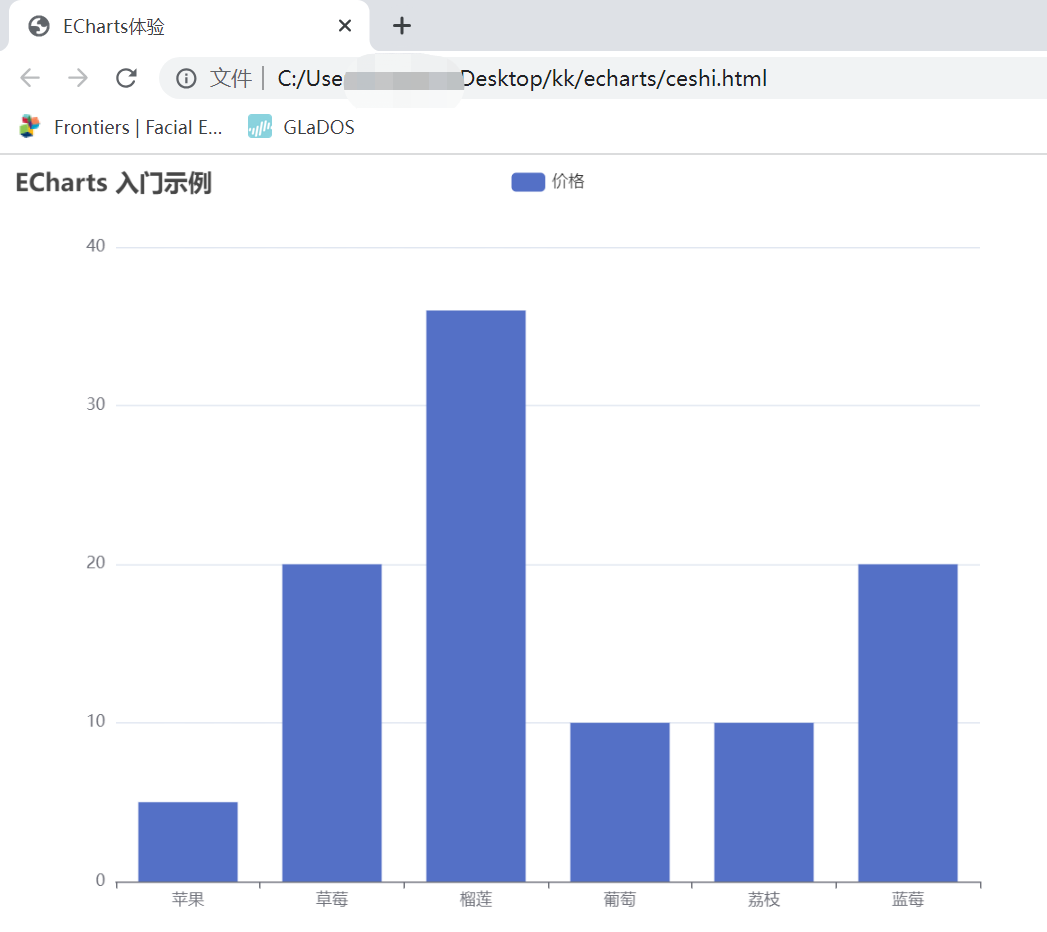Click the file info icon in address bar
Image resolution: width=1047 pixels, height=932 pixels.
pos(186,78)
